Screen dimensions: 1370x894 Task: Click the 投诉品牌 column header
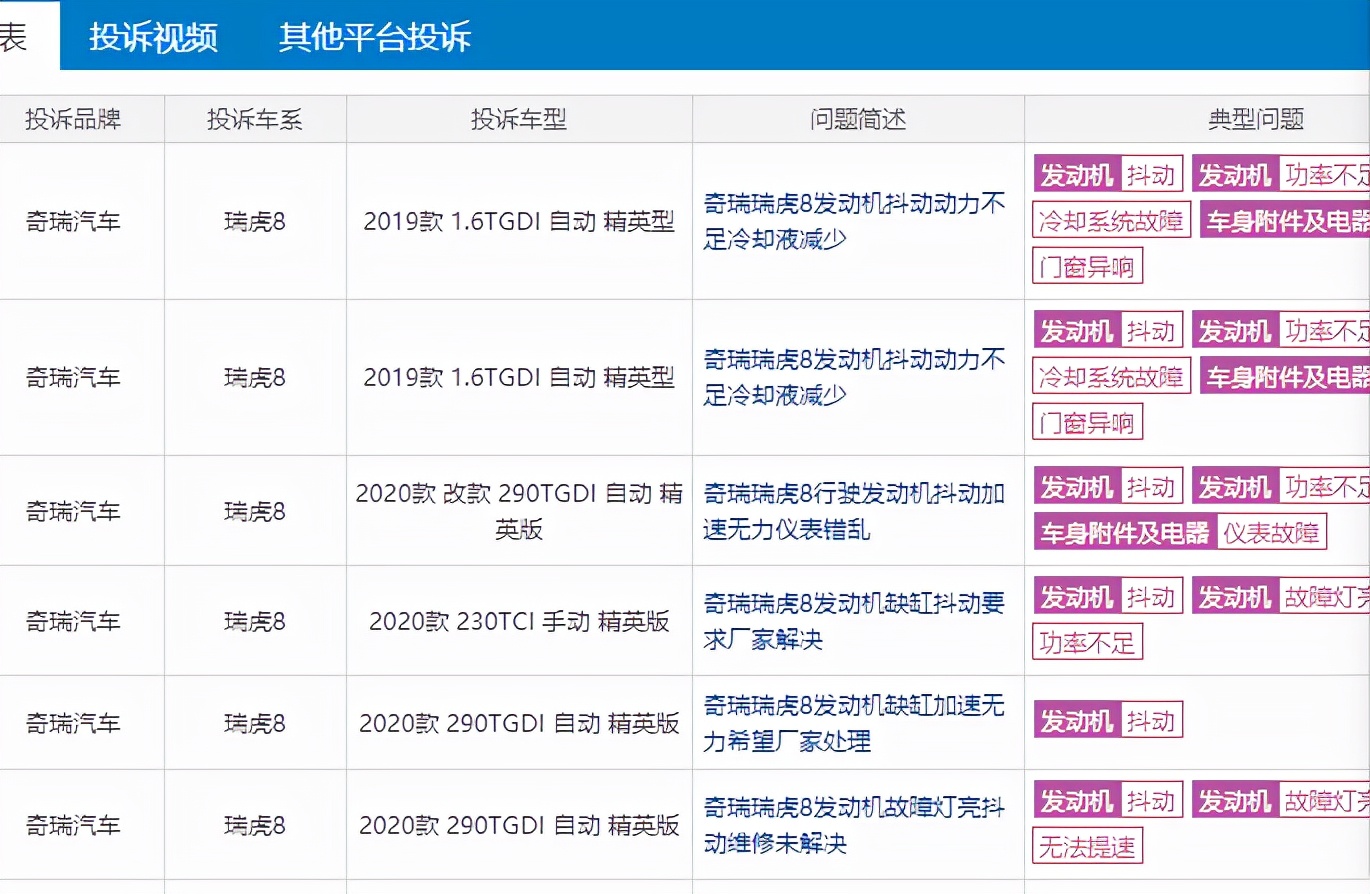click(x=81, y=118)
